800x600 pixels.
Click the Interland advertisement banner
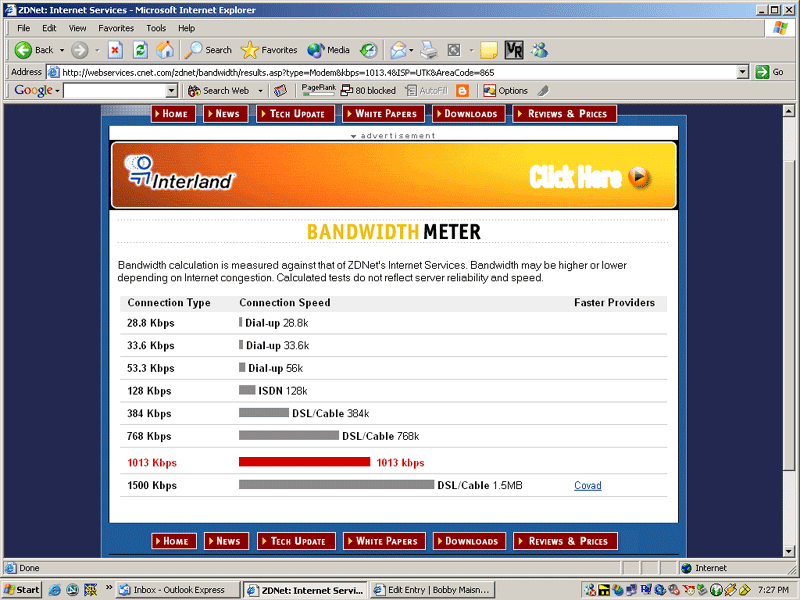click(x=393, y=175)
